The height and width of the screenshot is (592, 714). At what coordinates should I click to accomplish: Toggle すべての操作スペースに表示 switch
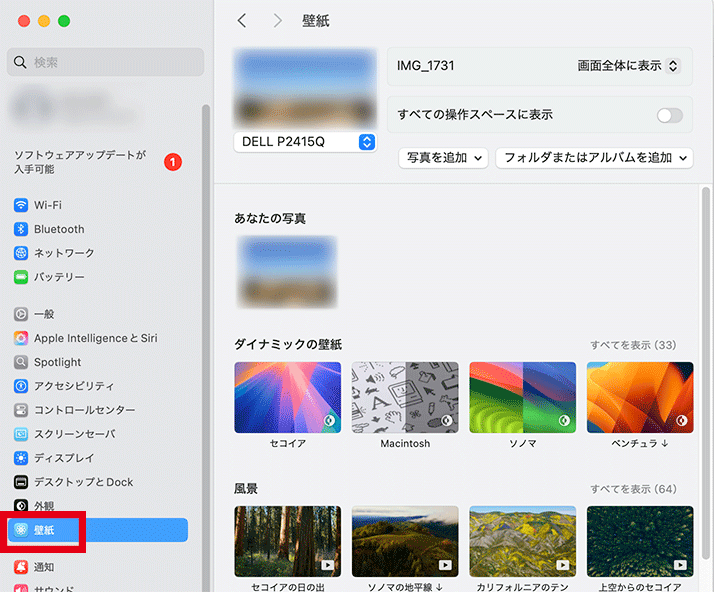pyautogui.click(x=669, y=115)
